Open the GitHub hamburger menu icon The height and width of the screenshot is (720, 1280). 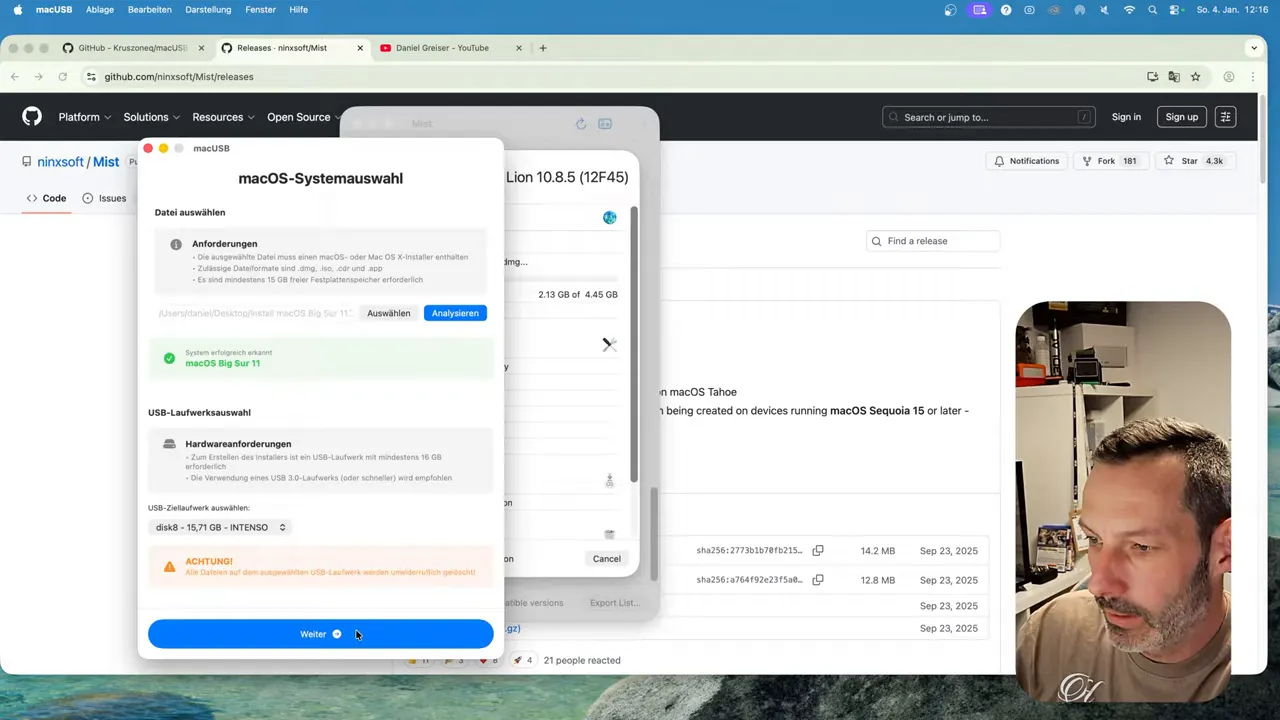[x=1225, y=117]
